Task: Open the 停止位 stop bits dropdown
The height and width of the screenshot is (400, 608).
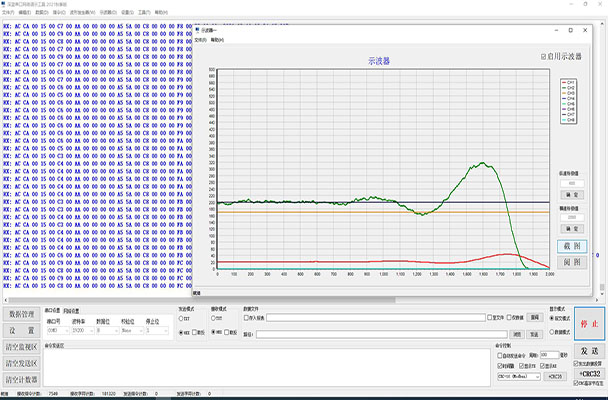Action: point(156,330)
